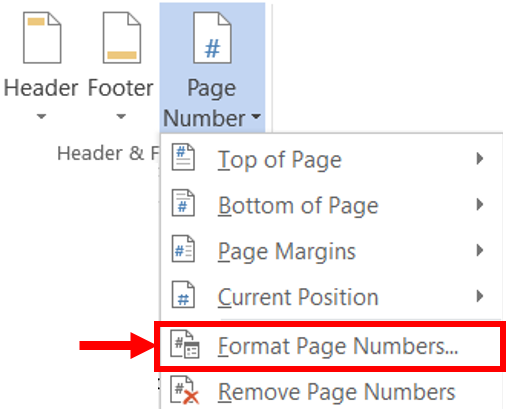Expand the Bottom of Page submenu arrow

click(480, 204)
